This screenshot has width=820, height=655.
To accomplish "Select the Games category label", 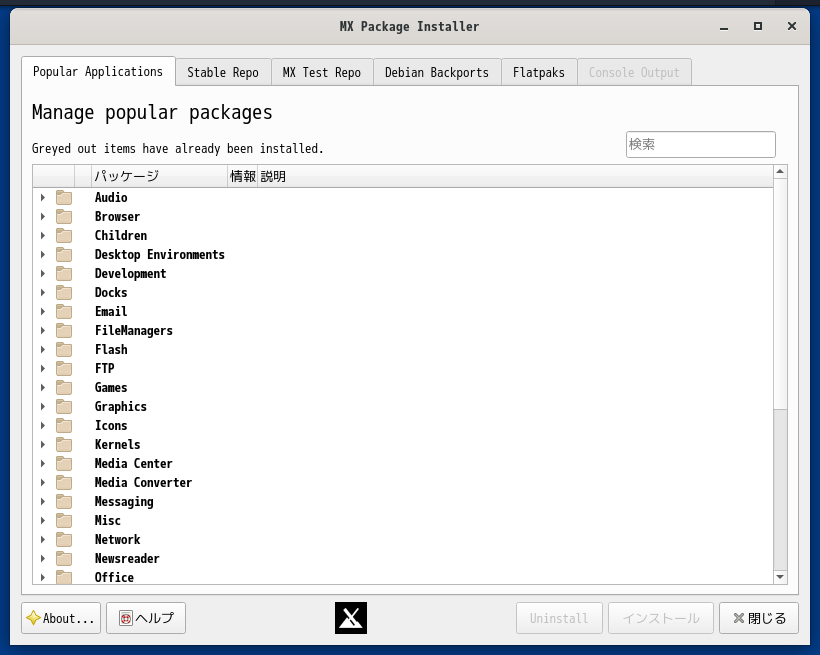I will click(111, 388).
